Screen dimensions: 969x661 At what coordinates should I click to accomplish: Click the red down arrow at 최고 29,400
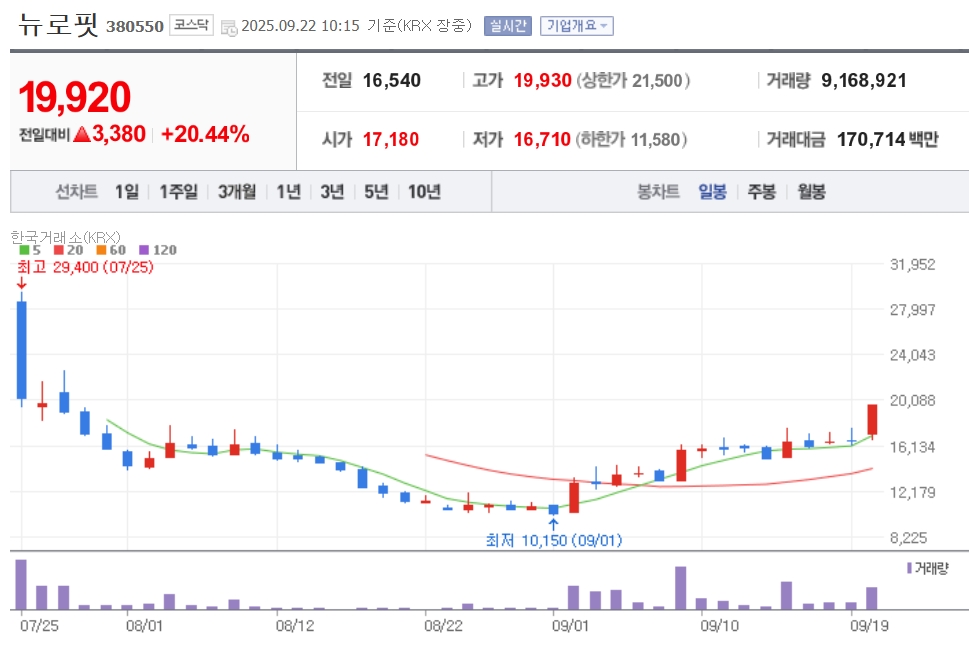21,285
